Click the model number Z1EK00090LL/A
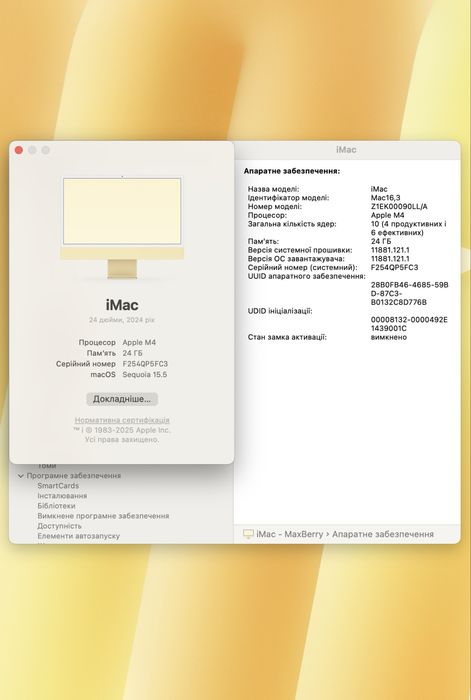The height and width of the screenshot is (700, 471). [x=399, y=207]
